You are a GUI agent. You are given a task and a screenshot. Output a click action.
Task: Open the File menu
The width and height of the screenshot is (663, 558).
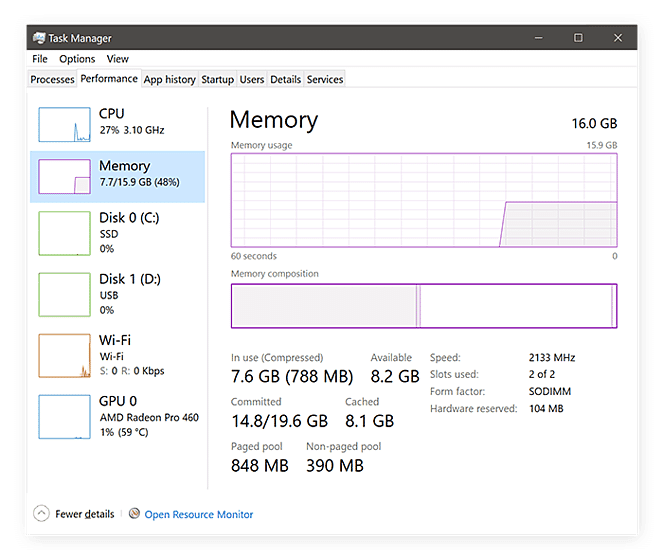[40, 59]
